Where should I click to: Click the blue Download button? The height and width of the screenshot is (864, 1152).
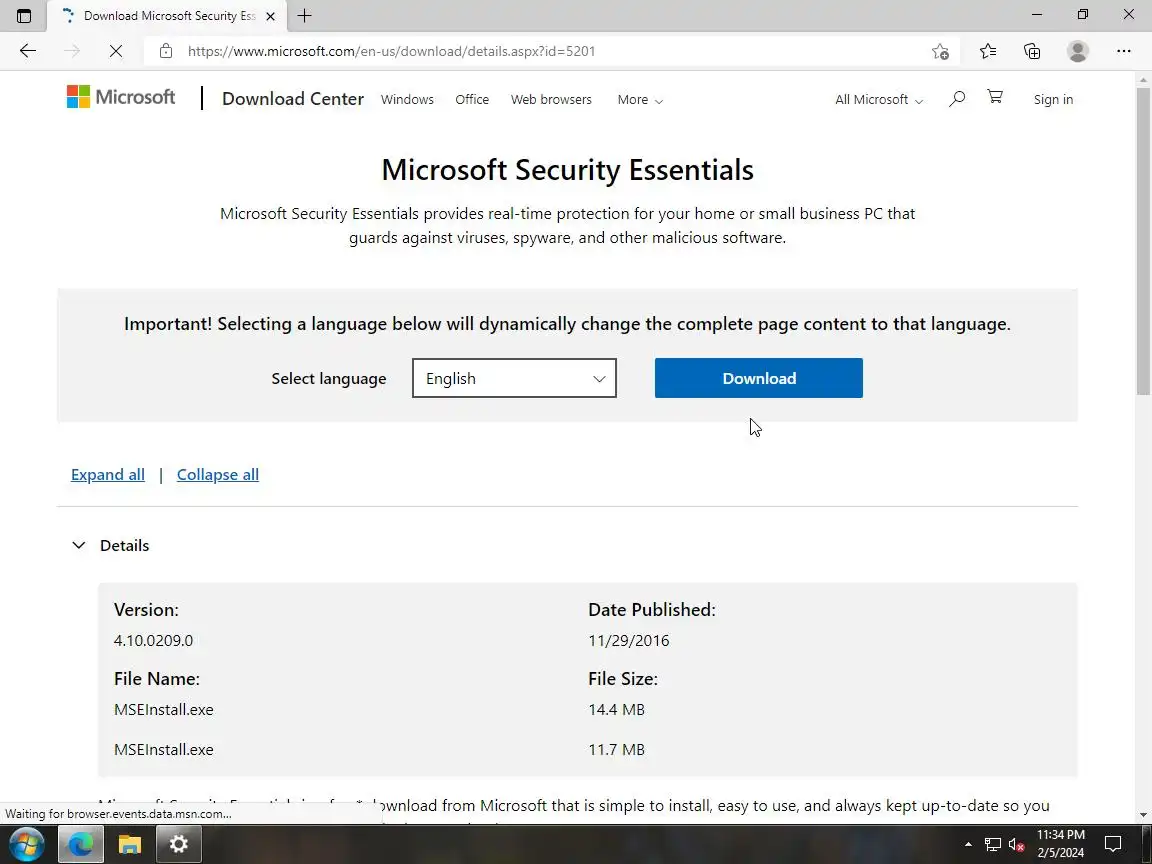click(x=758, y=378)
